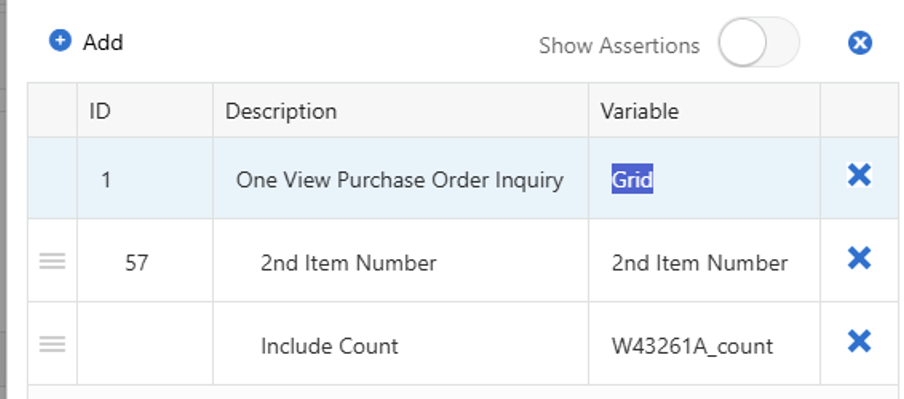Select the ID column header
Image resolution: width=904 pixels, height=399 pixels.
[145, 111]
